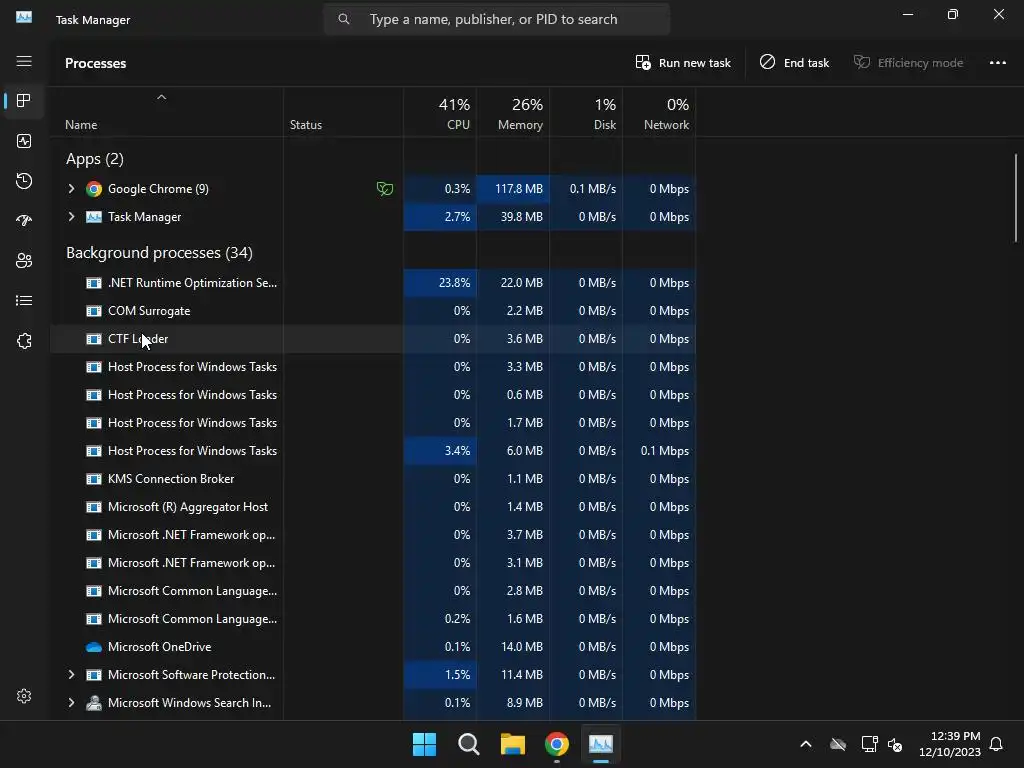Click the 0.1 Mbps network cell

click(x=659, y=451)
